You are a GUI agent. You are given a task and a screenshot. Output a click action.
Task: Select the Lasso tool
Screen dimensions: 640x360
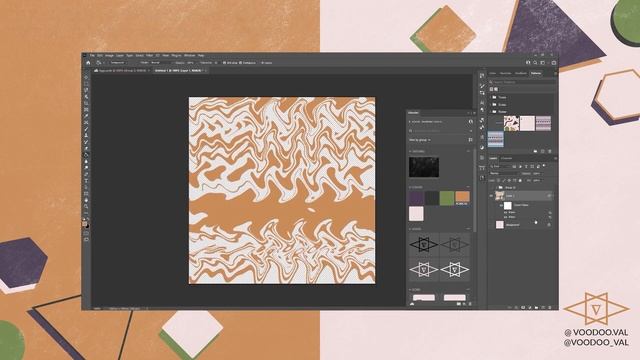[x=86, y=90]
